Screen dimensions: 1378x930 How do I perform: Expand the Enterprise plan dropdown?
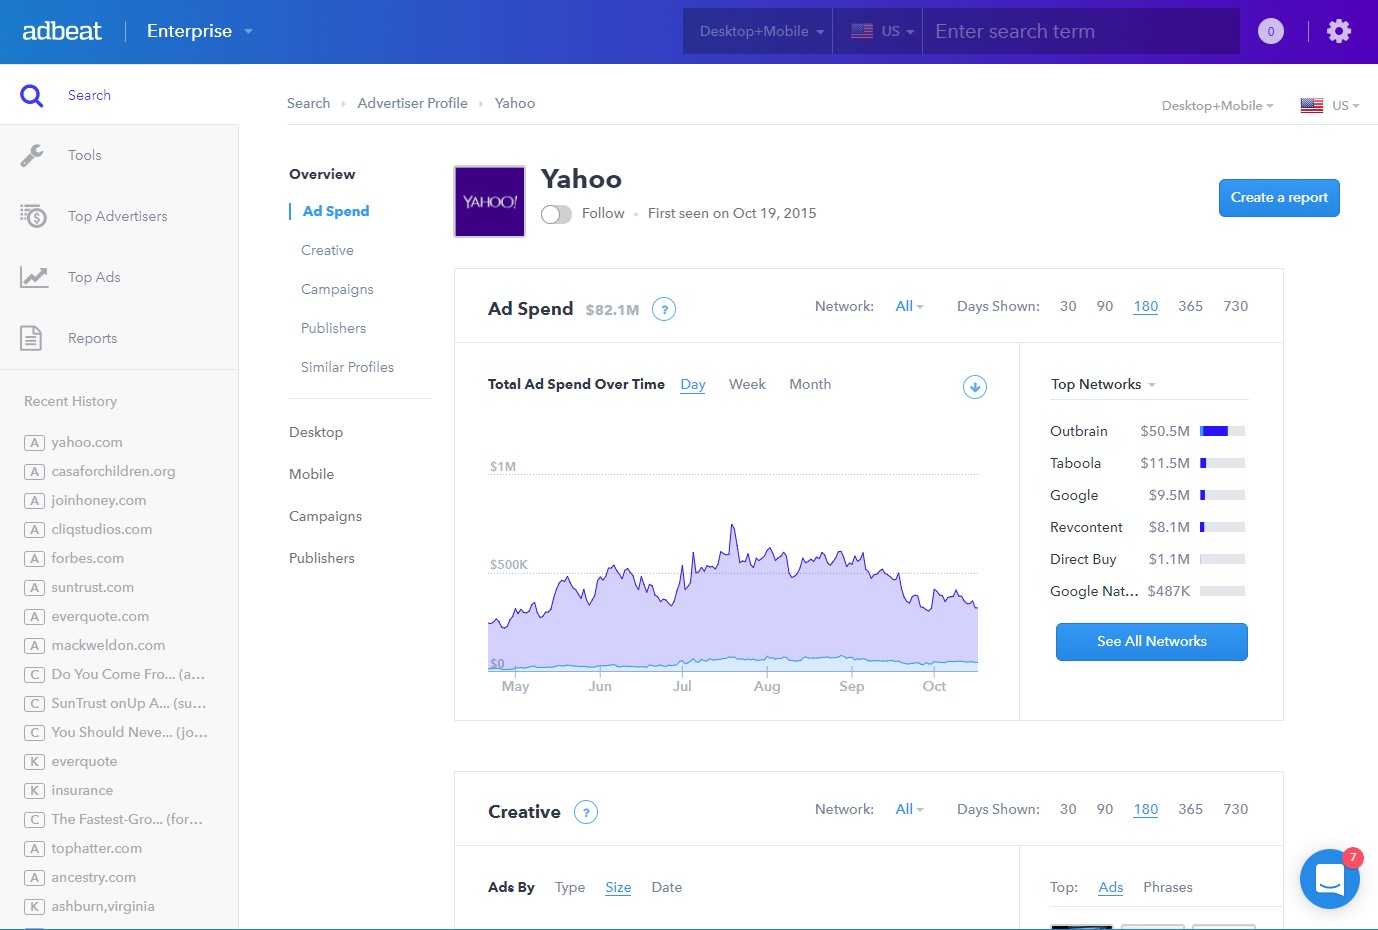[x=199, y=31]
